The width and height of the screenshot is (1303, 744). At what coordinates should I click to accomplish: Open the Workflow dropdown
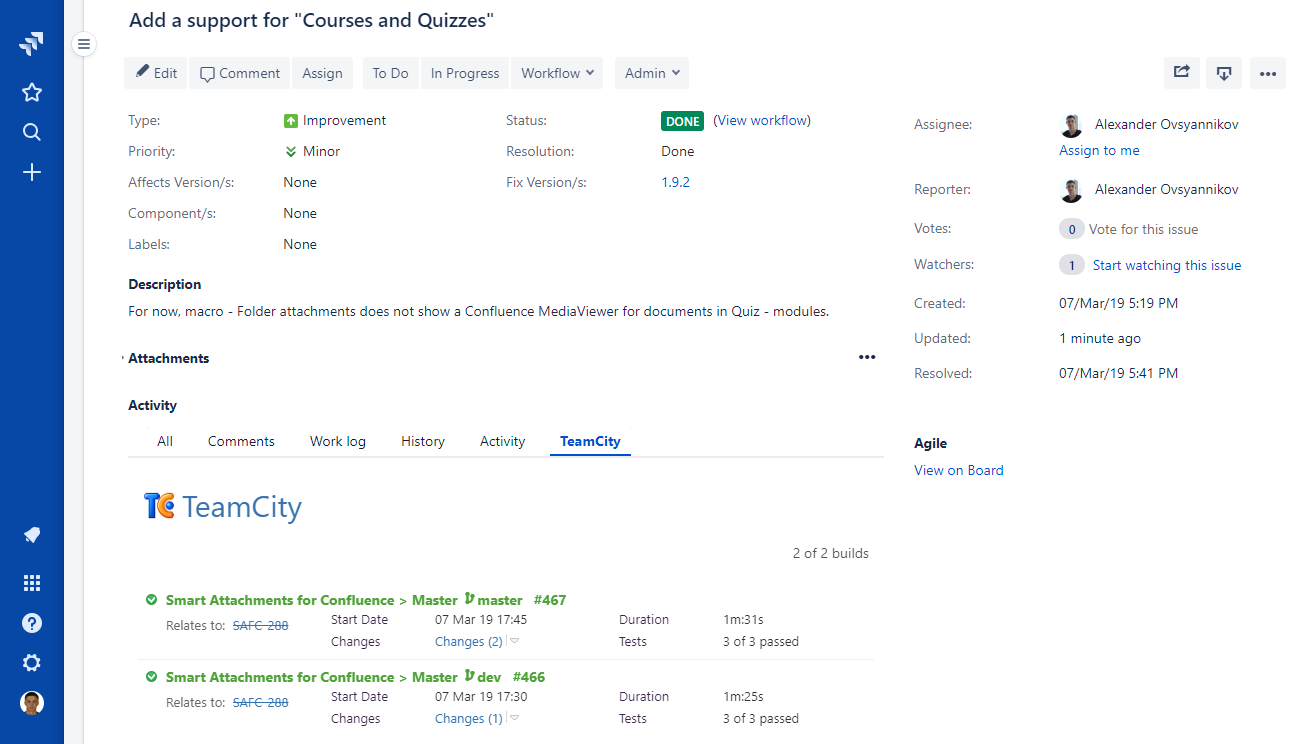(x=557, y=73)
